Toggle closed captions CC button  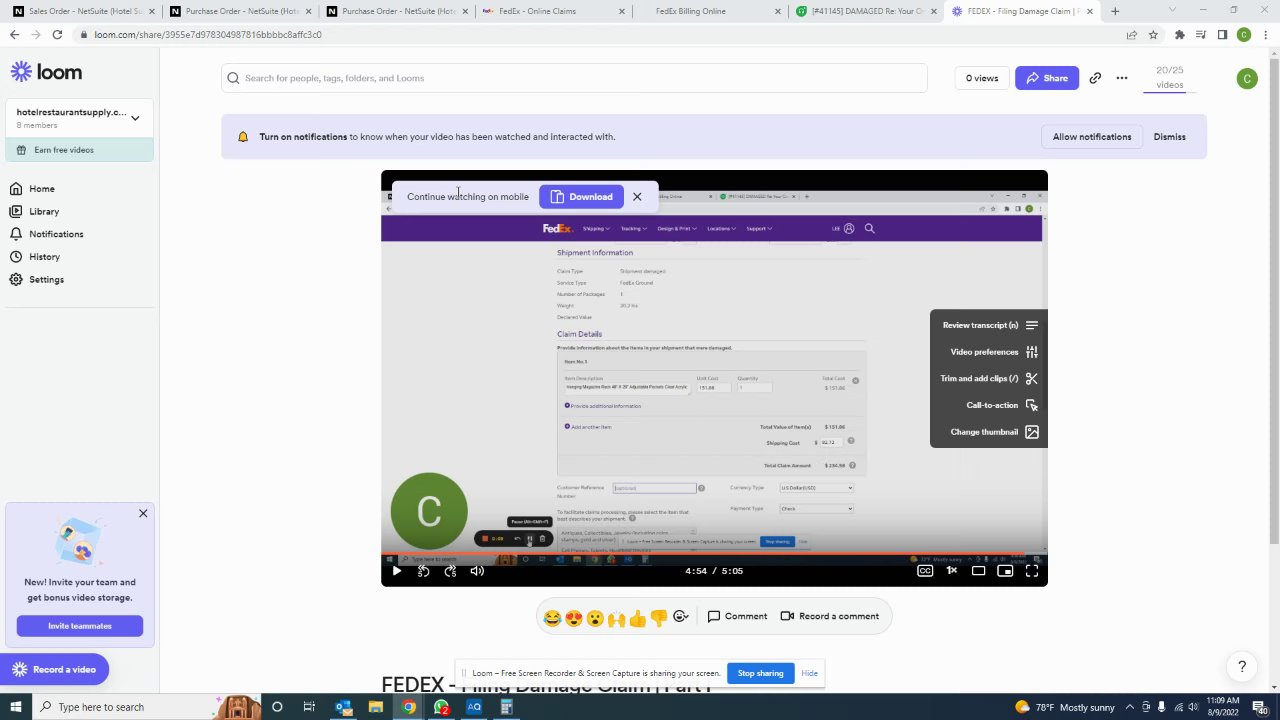pos(925,571)
